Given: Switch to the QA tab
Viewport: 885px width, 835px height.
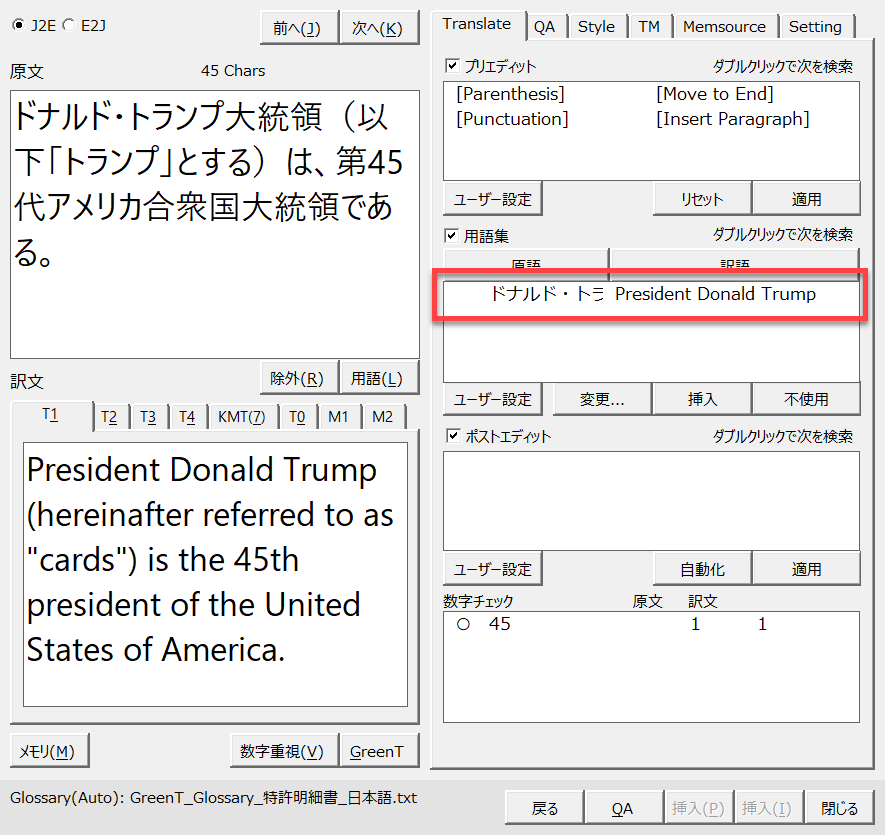Looking at the screenshot, I should pyautogui.click(x=544, y=27).
